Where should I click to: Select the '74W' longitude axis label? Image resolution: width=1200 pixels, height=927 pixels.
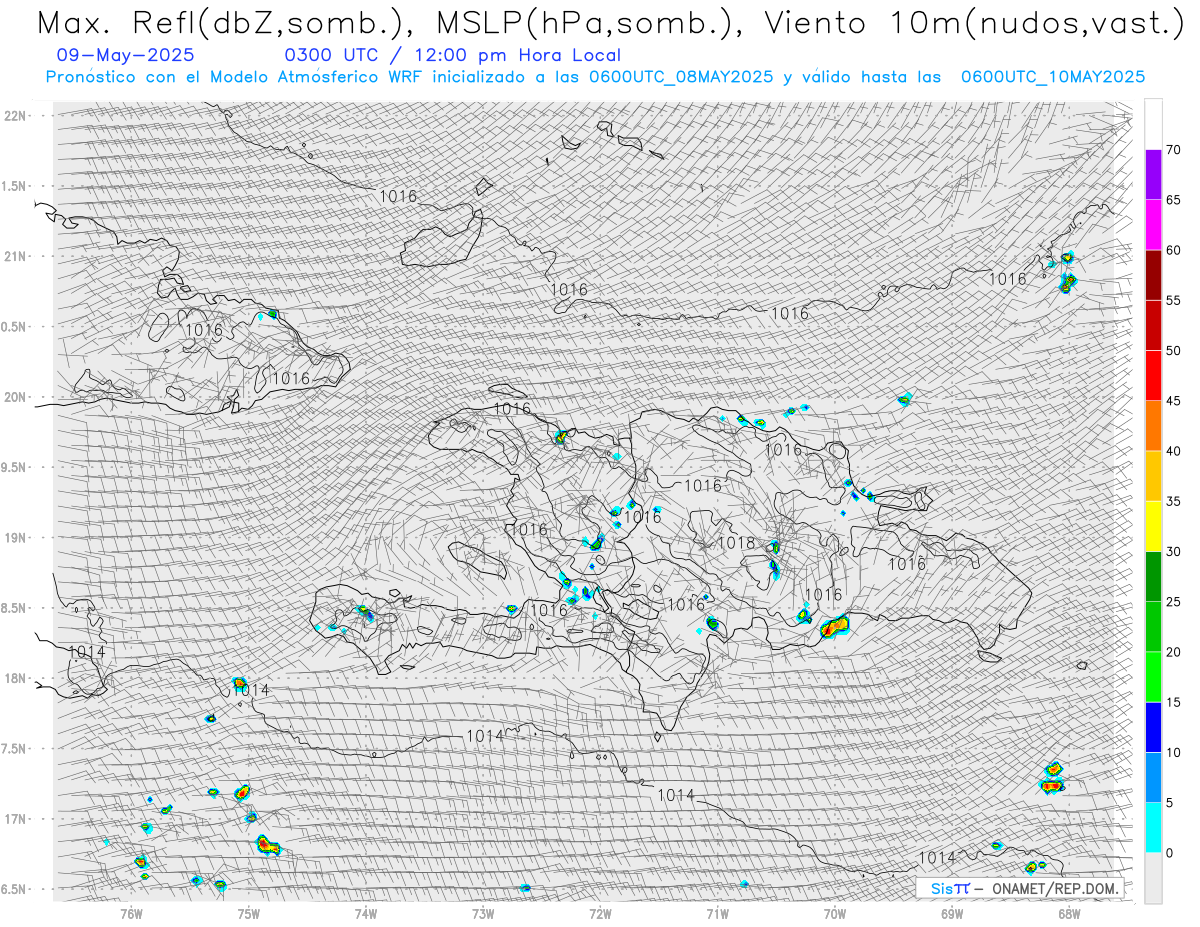pos(366,913)
